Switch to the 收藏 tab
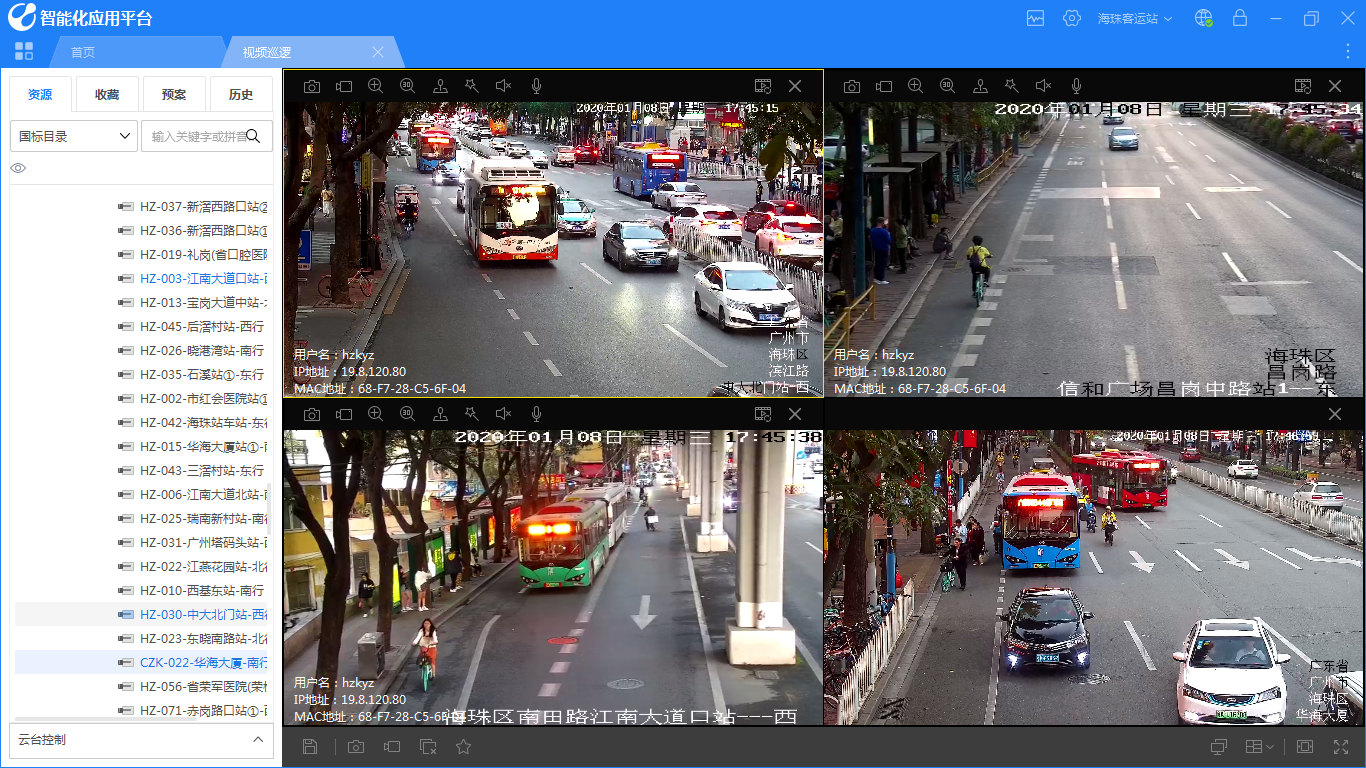The height and width of the screenshot is (768, 1366). (x=107, y=94)
